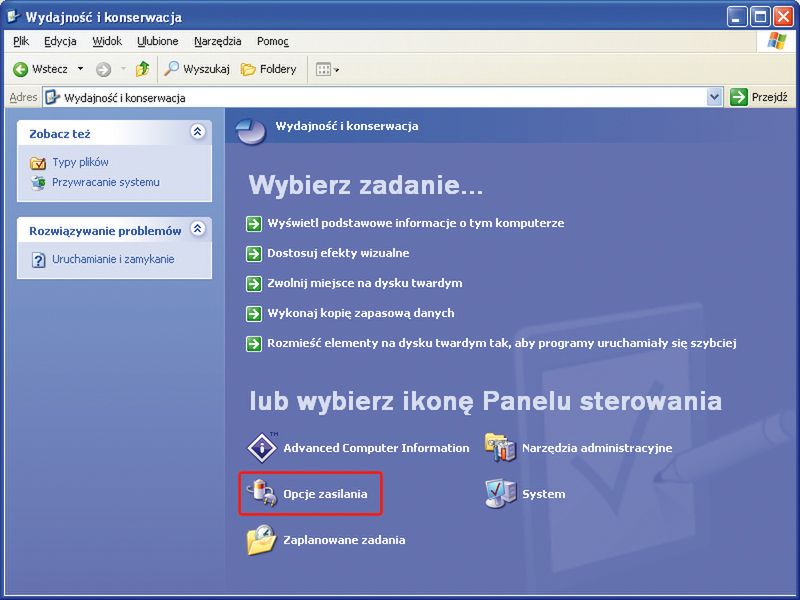The height and width of the screenshot is (600, 800).
Task: Open the Widok menu
Action: [107, 41]
